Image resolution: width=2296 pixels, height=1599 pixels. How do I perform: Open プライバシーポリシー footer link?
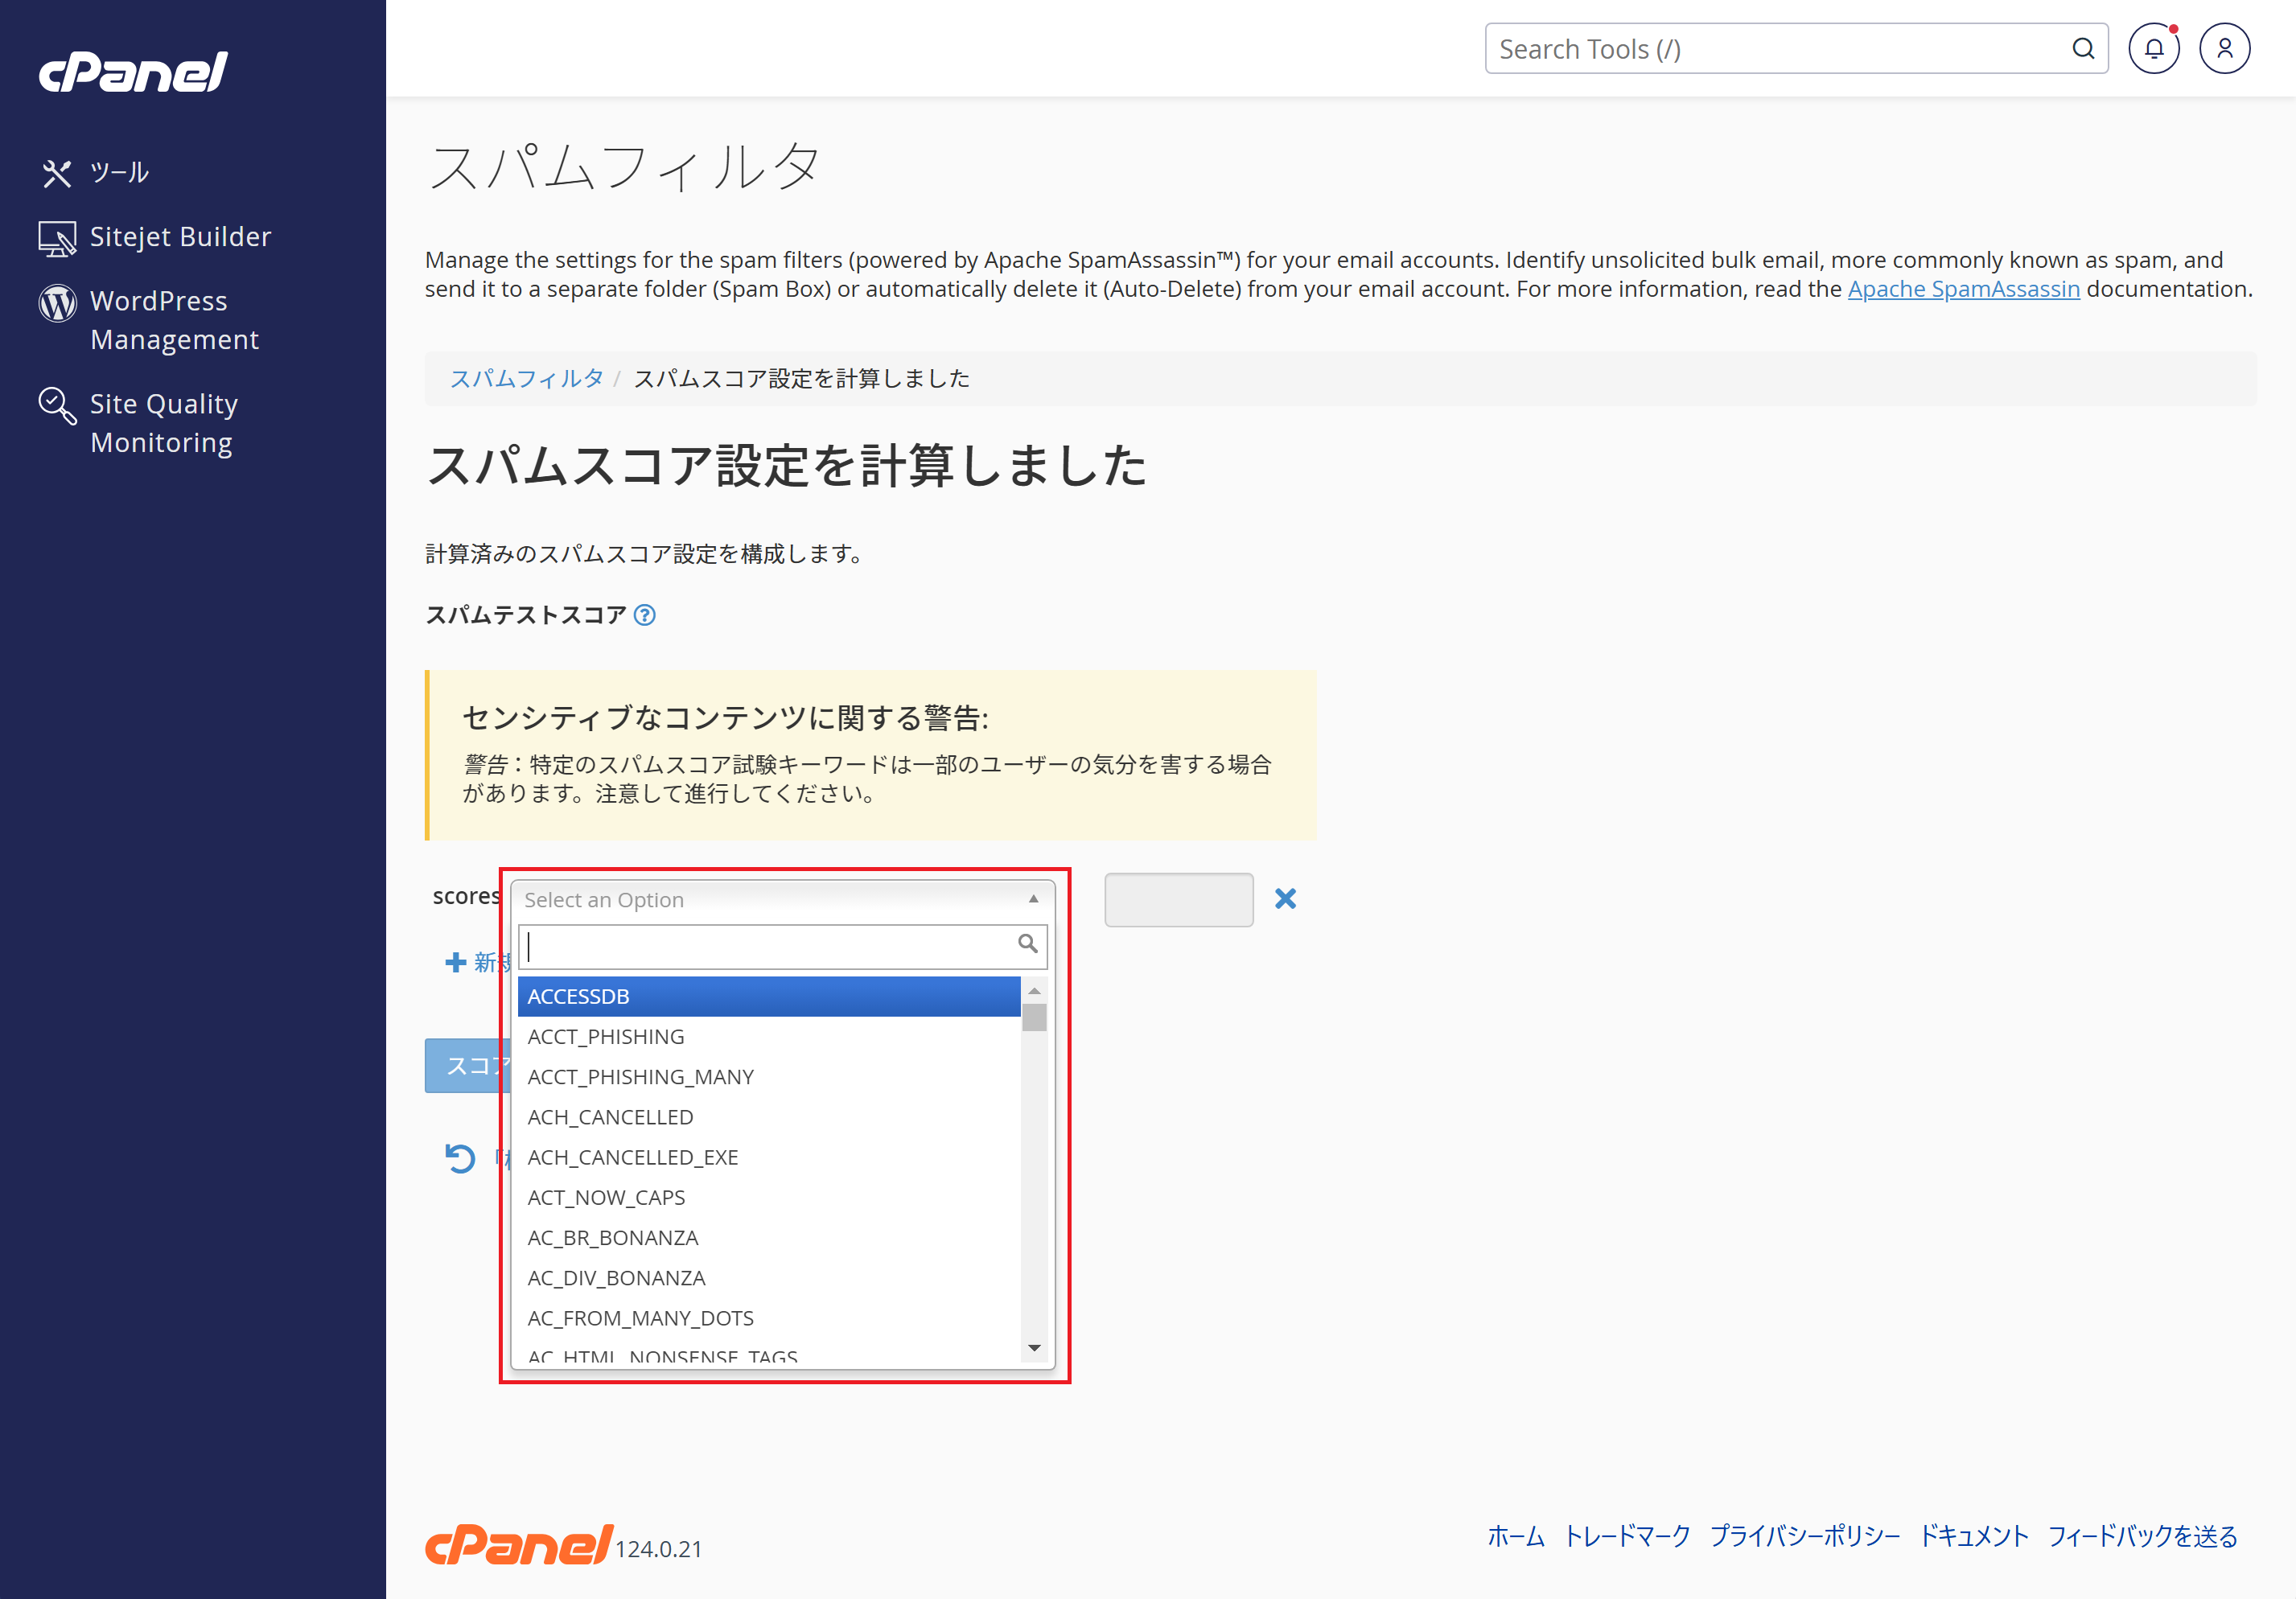(x=1804, y=1536)
